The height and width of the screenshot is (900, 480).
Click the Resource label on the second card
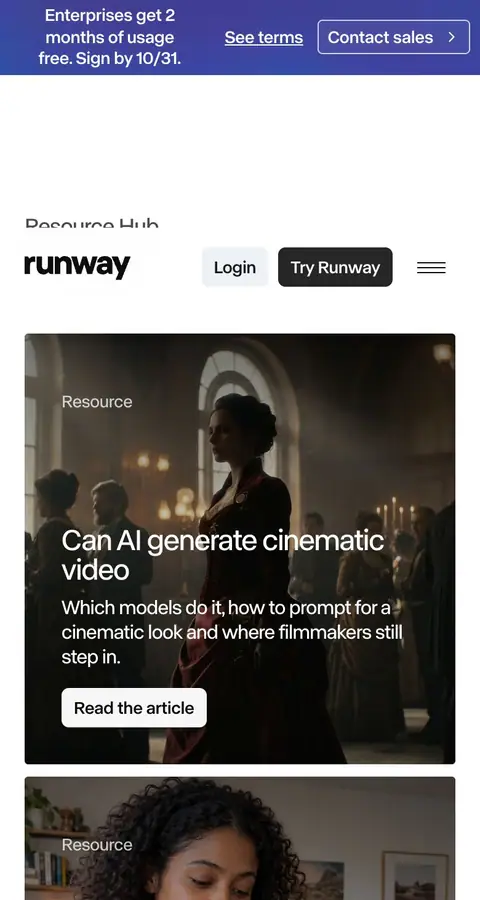tap(97, 845)
